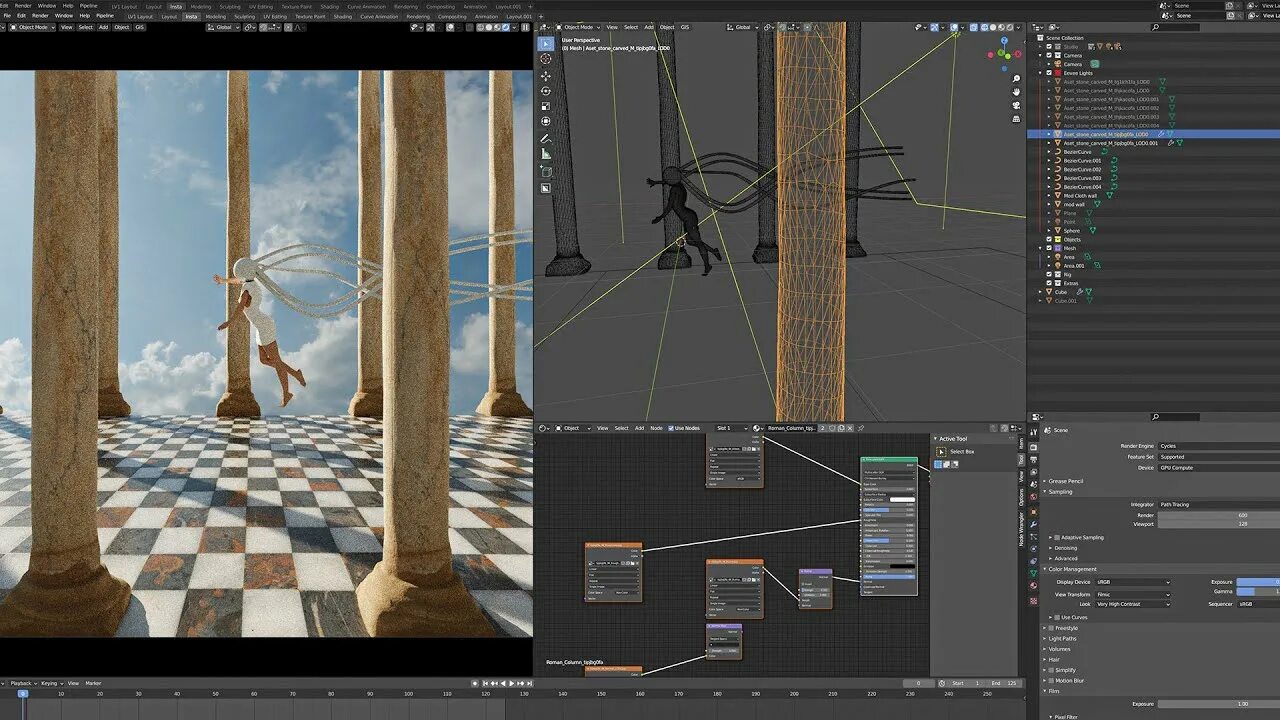Pick the Measure tool in toolbar
This screenshot has height=720, width=1280.
(546, 154)
